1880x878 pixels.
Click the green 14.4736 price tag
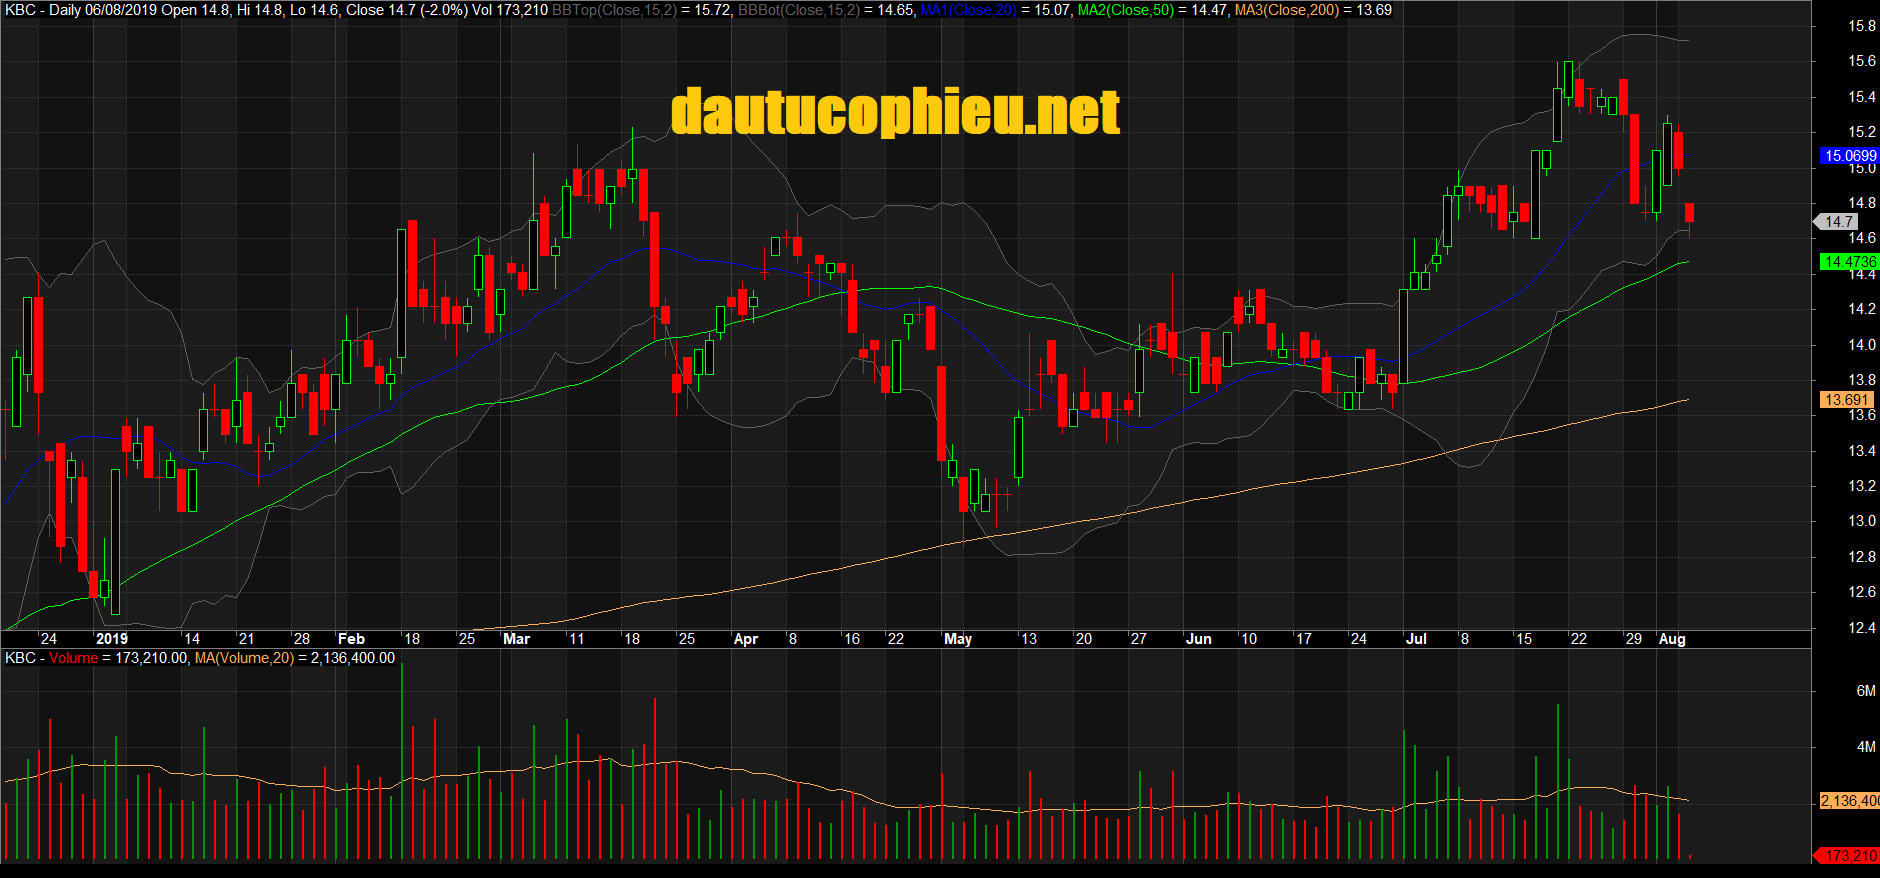(1849, 262)
